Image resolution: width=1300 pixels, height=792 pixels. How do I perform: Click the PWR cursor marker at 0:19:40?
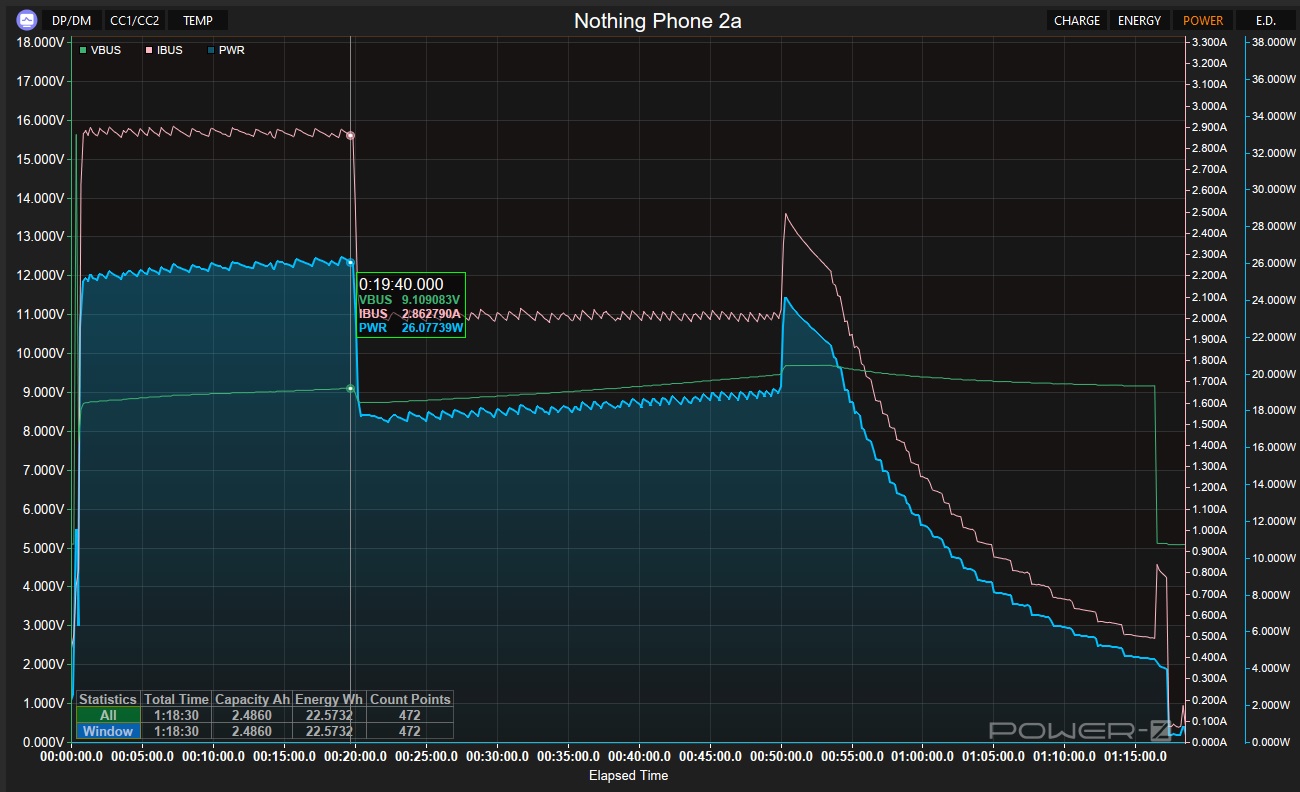pos(350,262)
